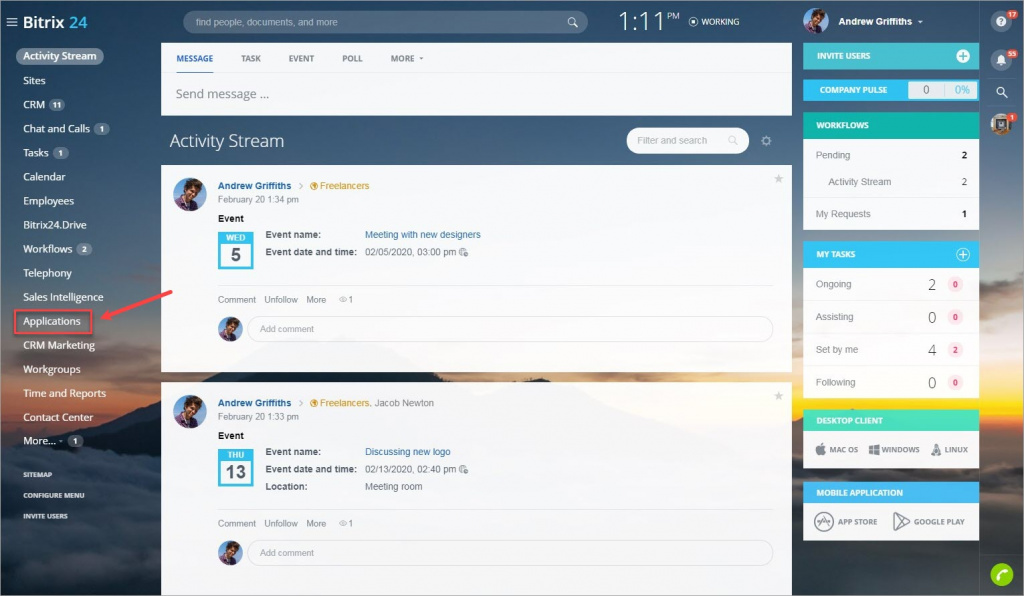Click Comment on second post

[236, 524]
